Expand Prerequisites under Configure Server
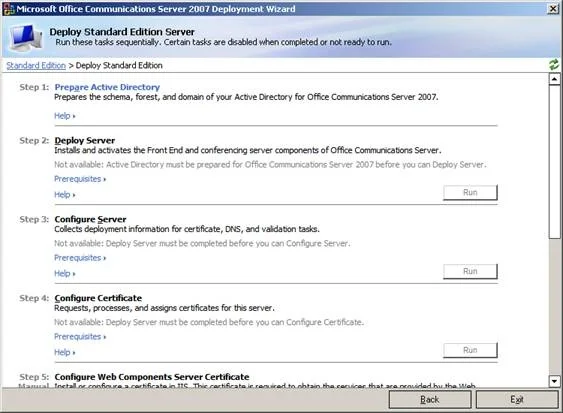 pyautogui.click(x=80, y=258)
